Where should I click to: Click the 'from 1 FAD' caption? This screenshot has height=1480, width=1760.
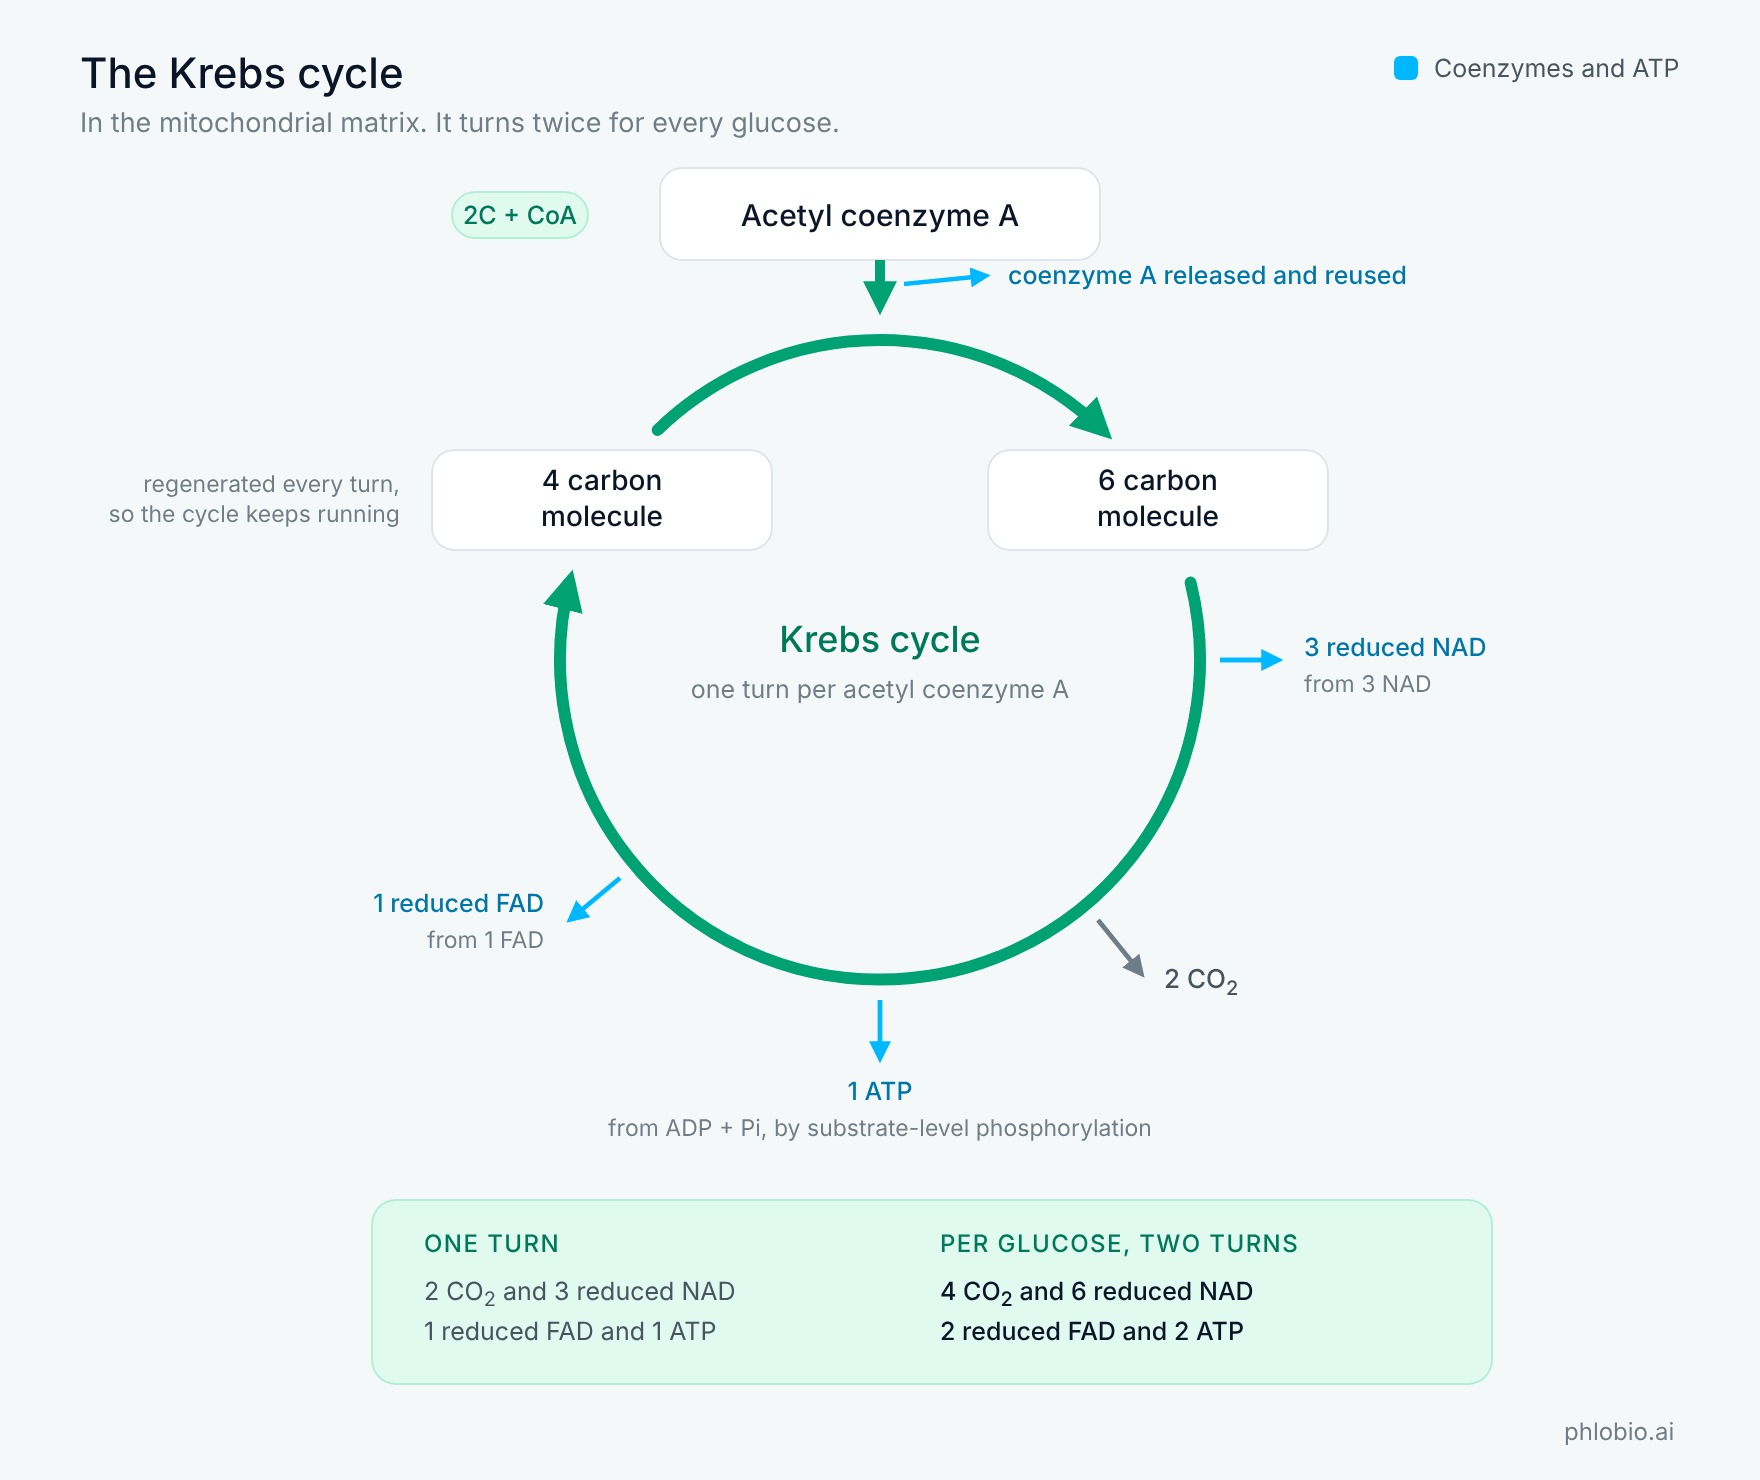485,940
